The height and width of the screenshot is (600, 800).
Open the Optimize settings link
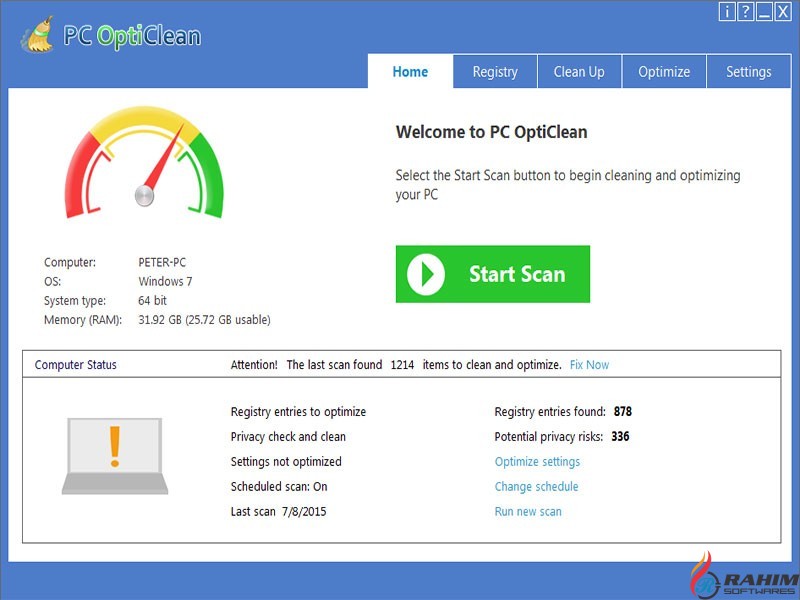[x=537, y=462]
